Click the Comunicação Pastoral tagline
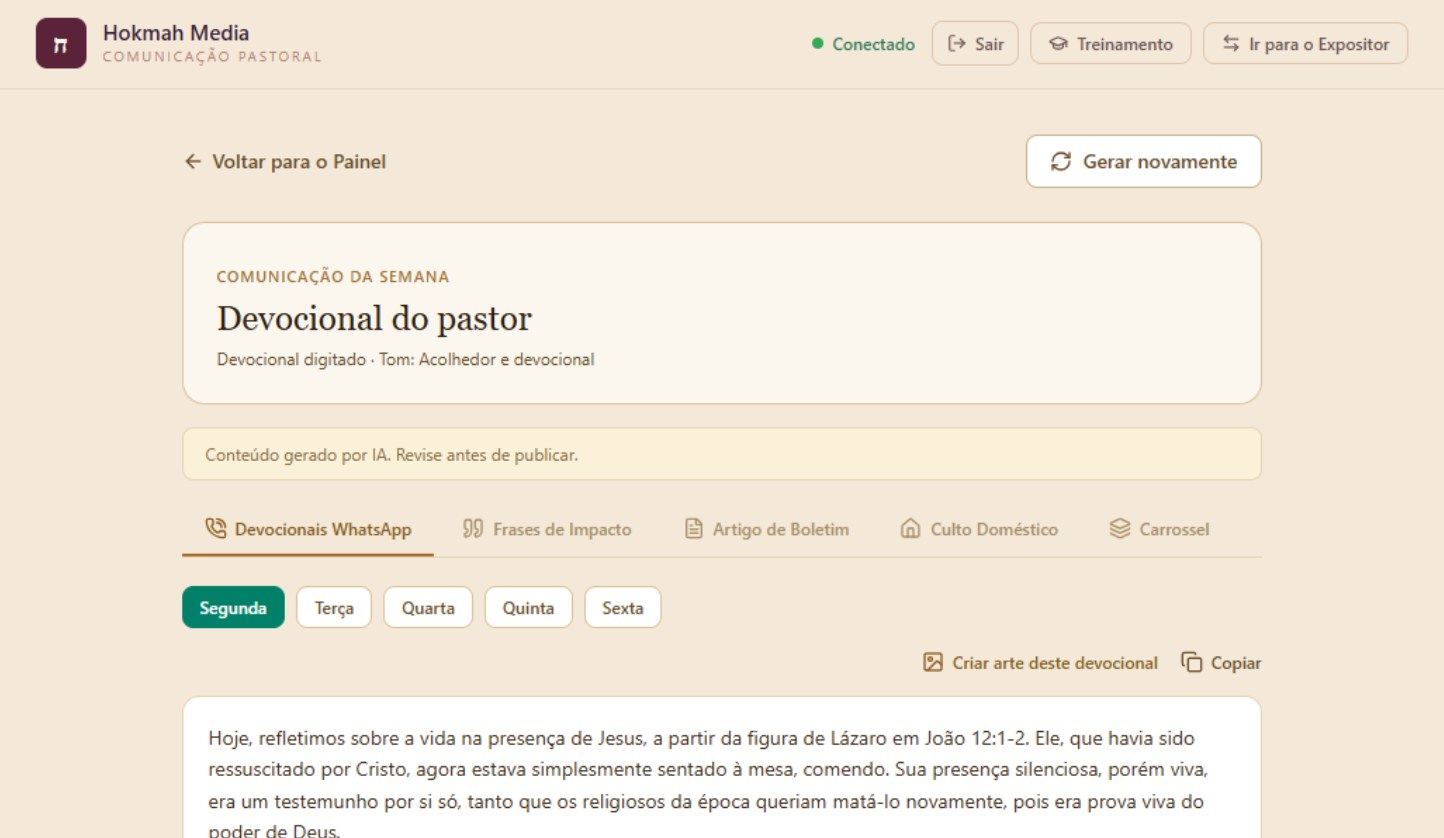This screenshot has height=838, width=1444. pyautogui.click(x=212, y=57)
